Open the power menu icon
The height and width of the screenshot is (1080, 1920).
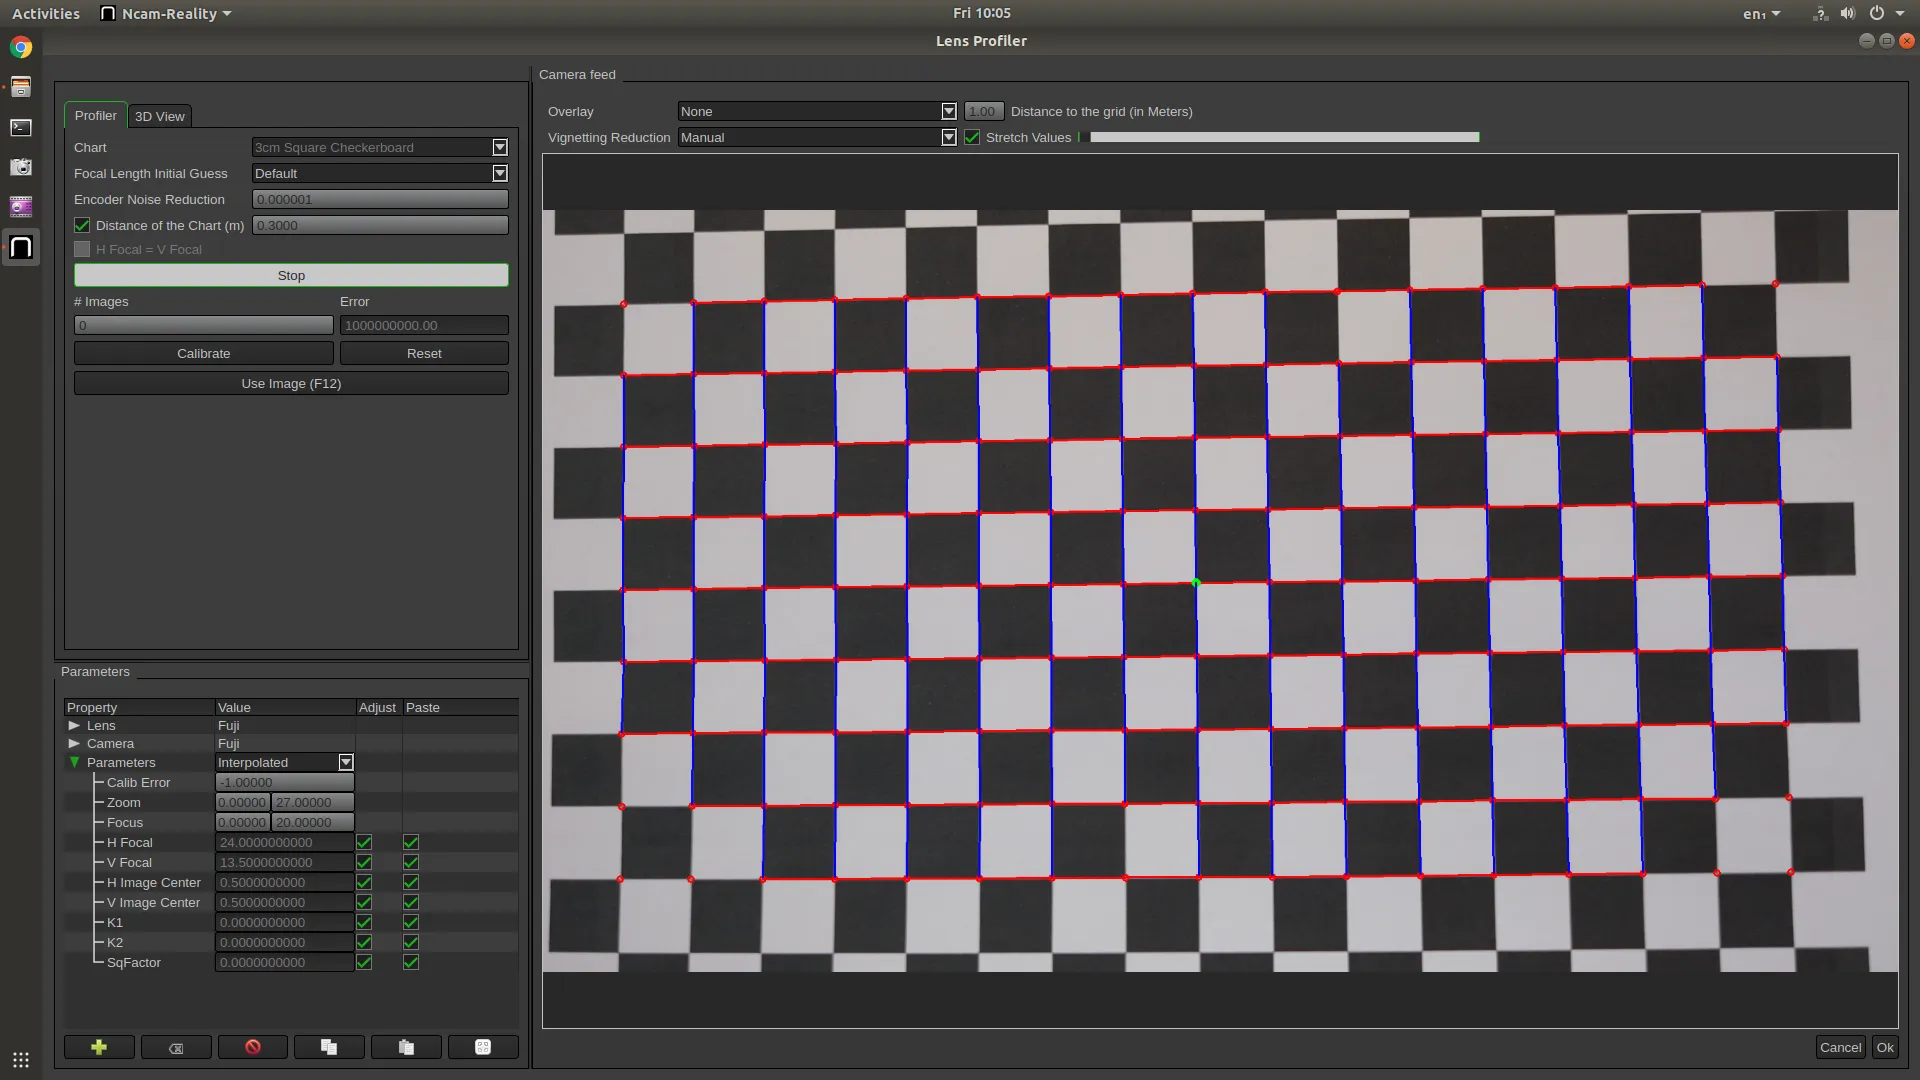[x=1877, y=13]
